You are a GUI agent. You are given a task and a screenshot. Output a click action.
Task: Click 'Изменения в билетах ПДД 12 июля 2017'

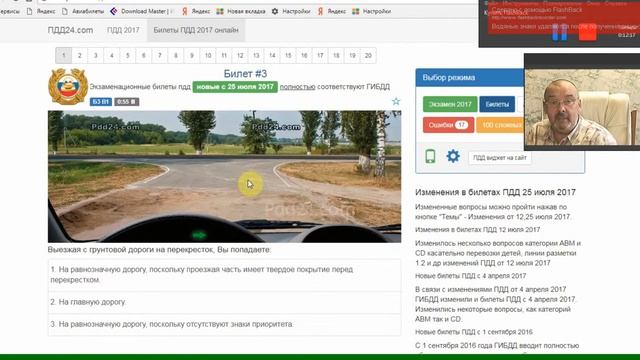(477, 230)
